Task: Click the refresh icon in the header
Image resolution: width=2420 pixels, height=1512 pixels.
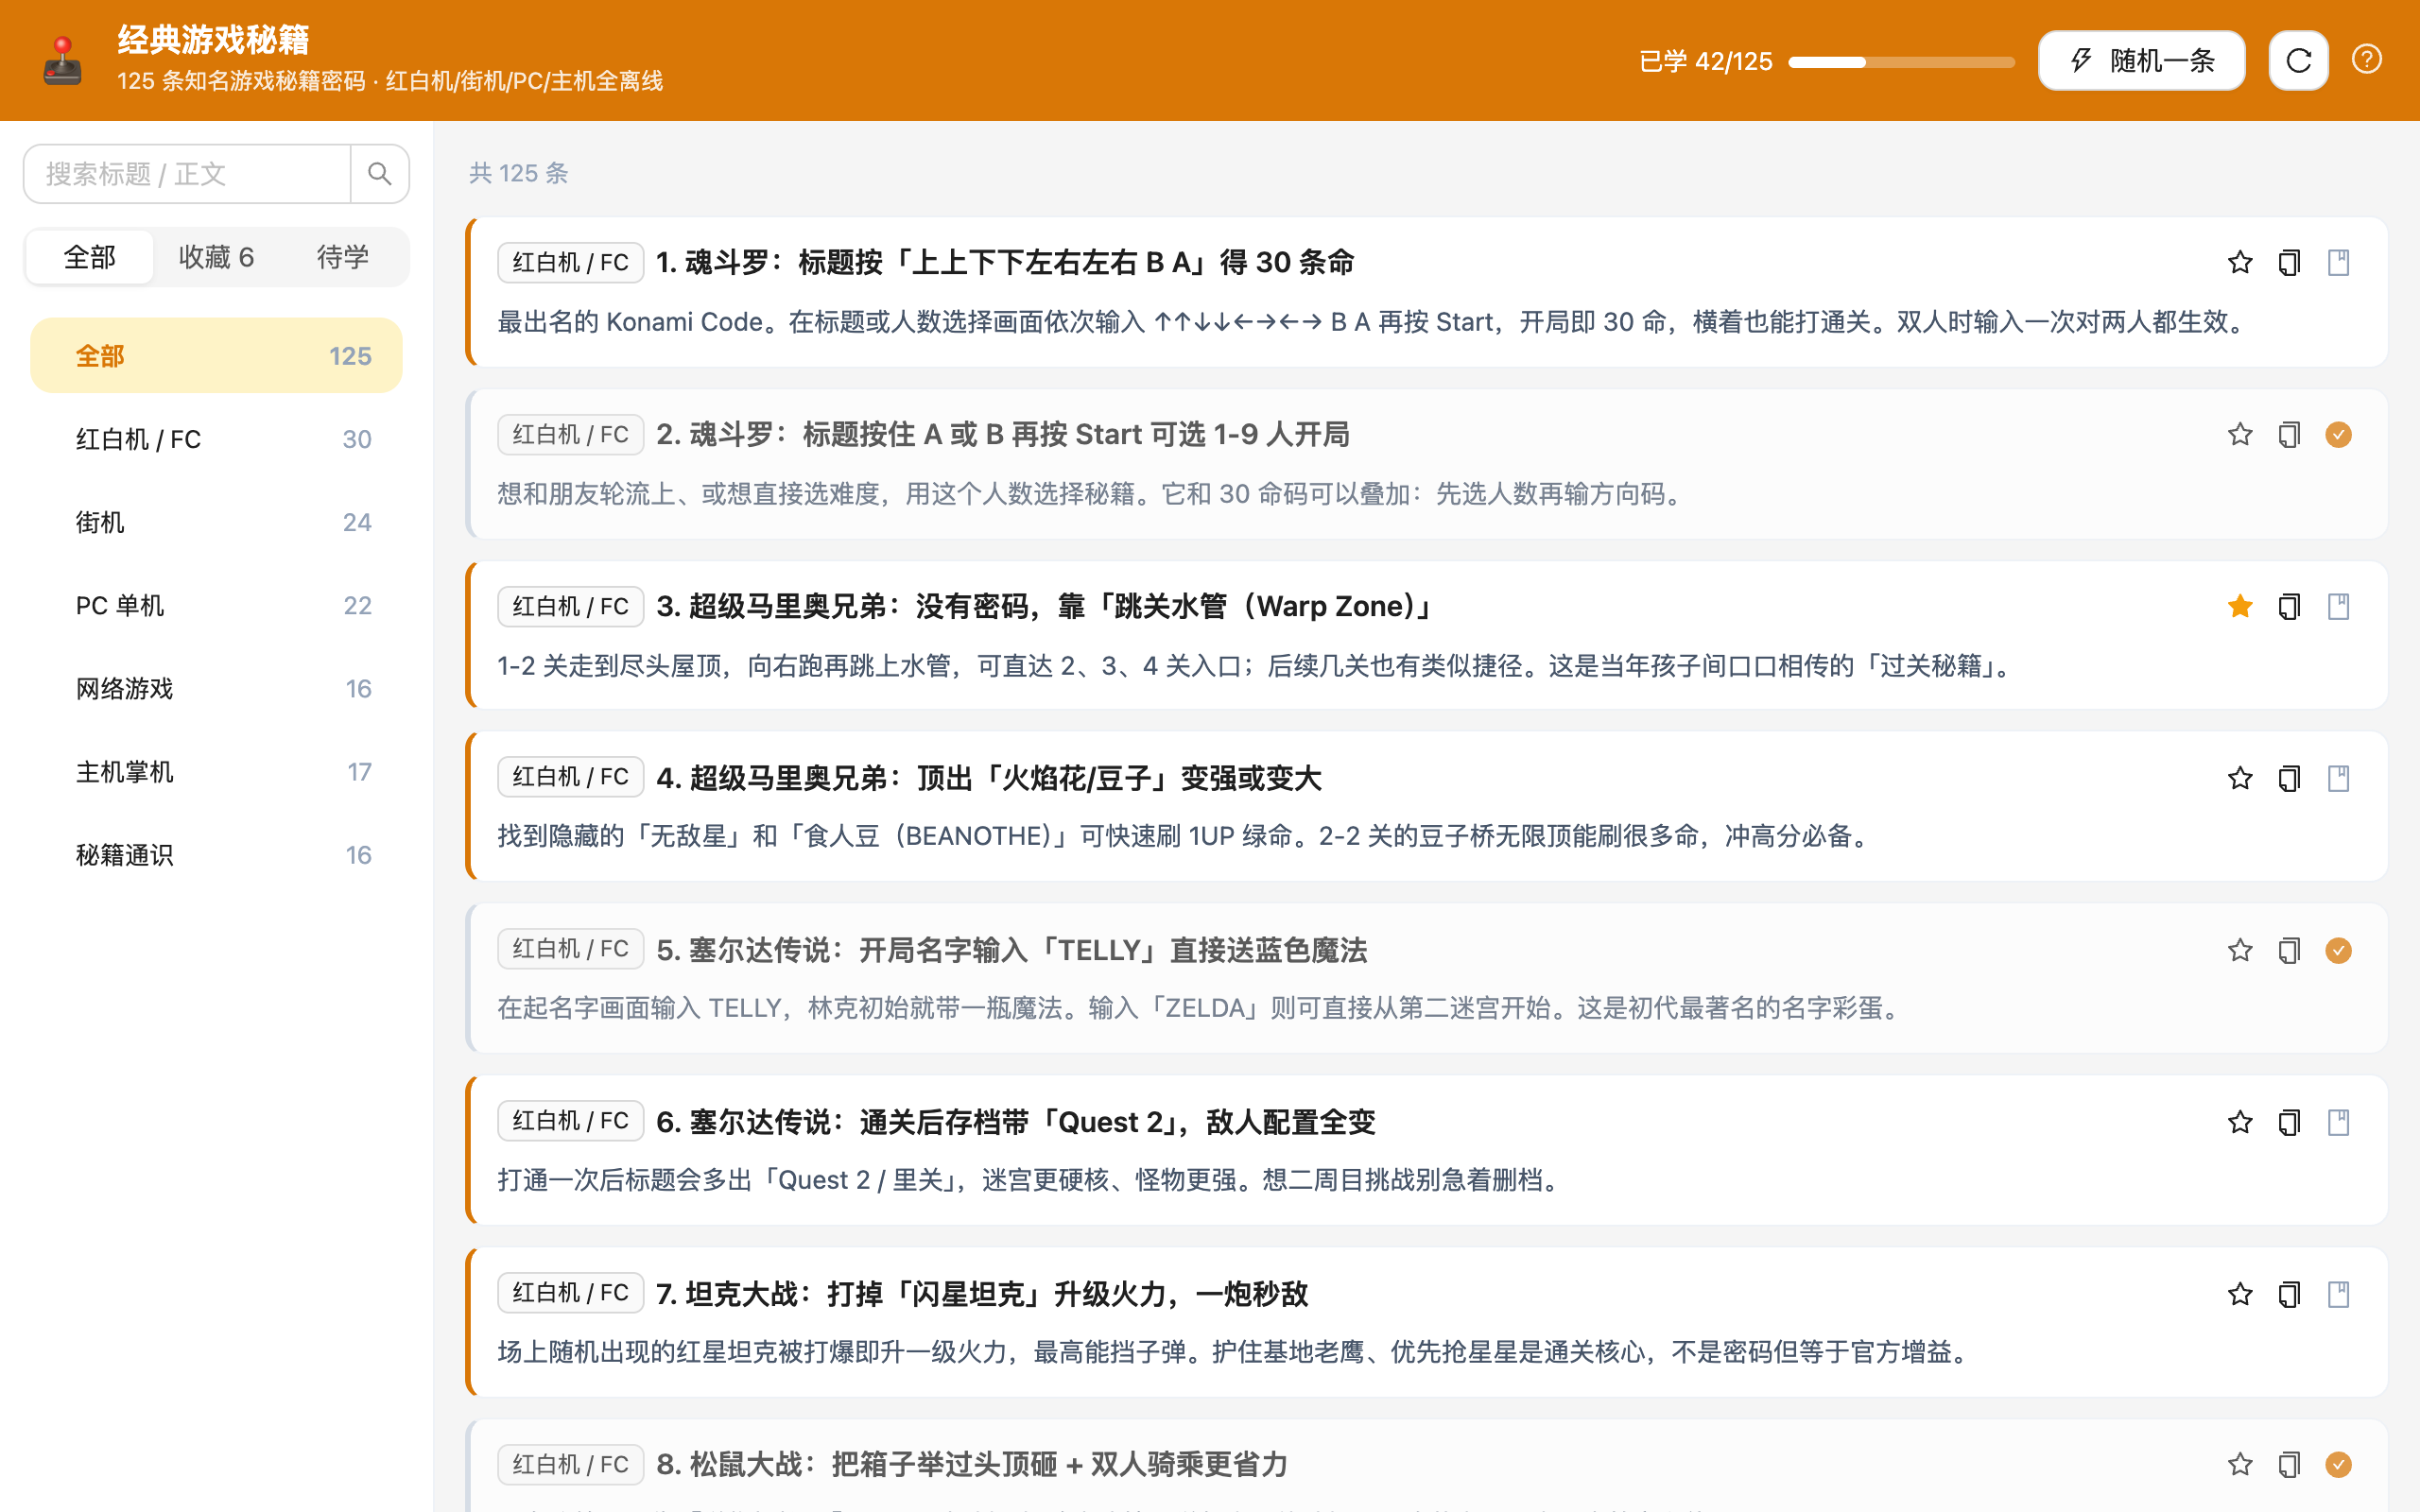Action: pyautogui.click(x=2298, y=61)
